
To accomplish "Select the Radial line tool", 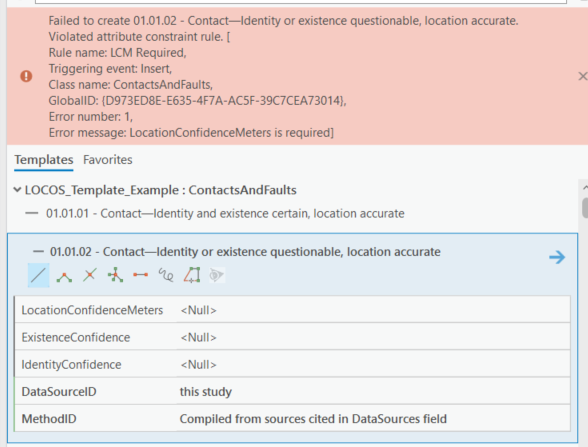I will [x=115, y=275].
